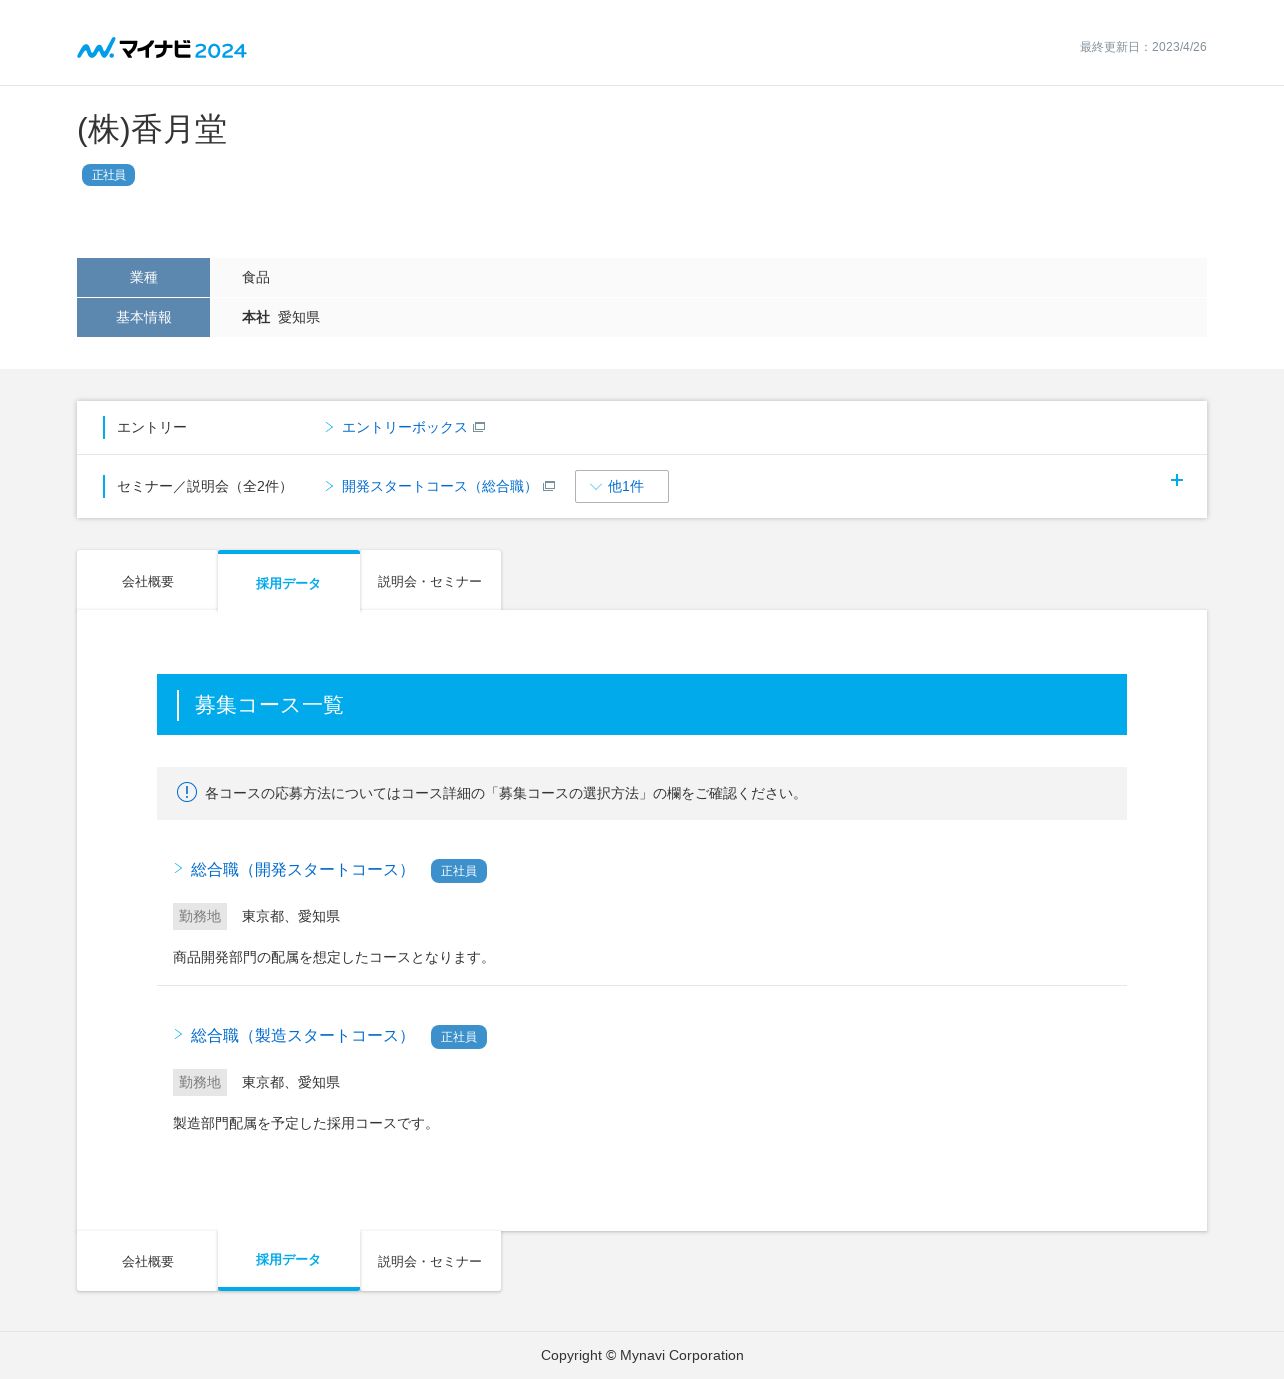Open 総合職（開発スタートコース） course details
Image resolution: width=1284 pixels, height=1379 pixels.
click(x=302, y=870)
